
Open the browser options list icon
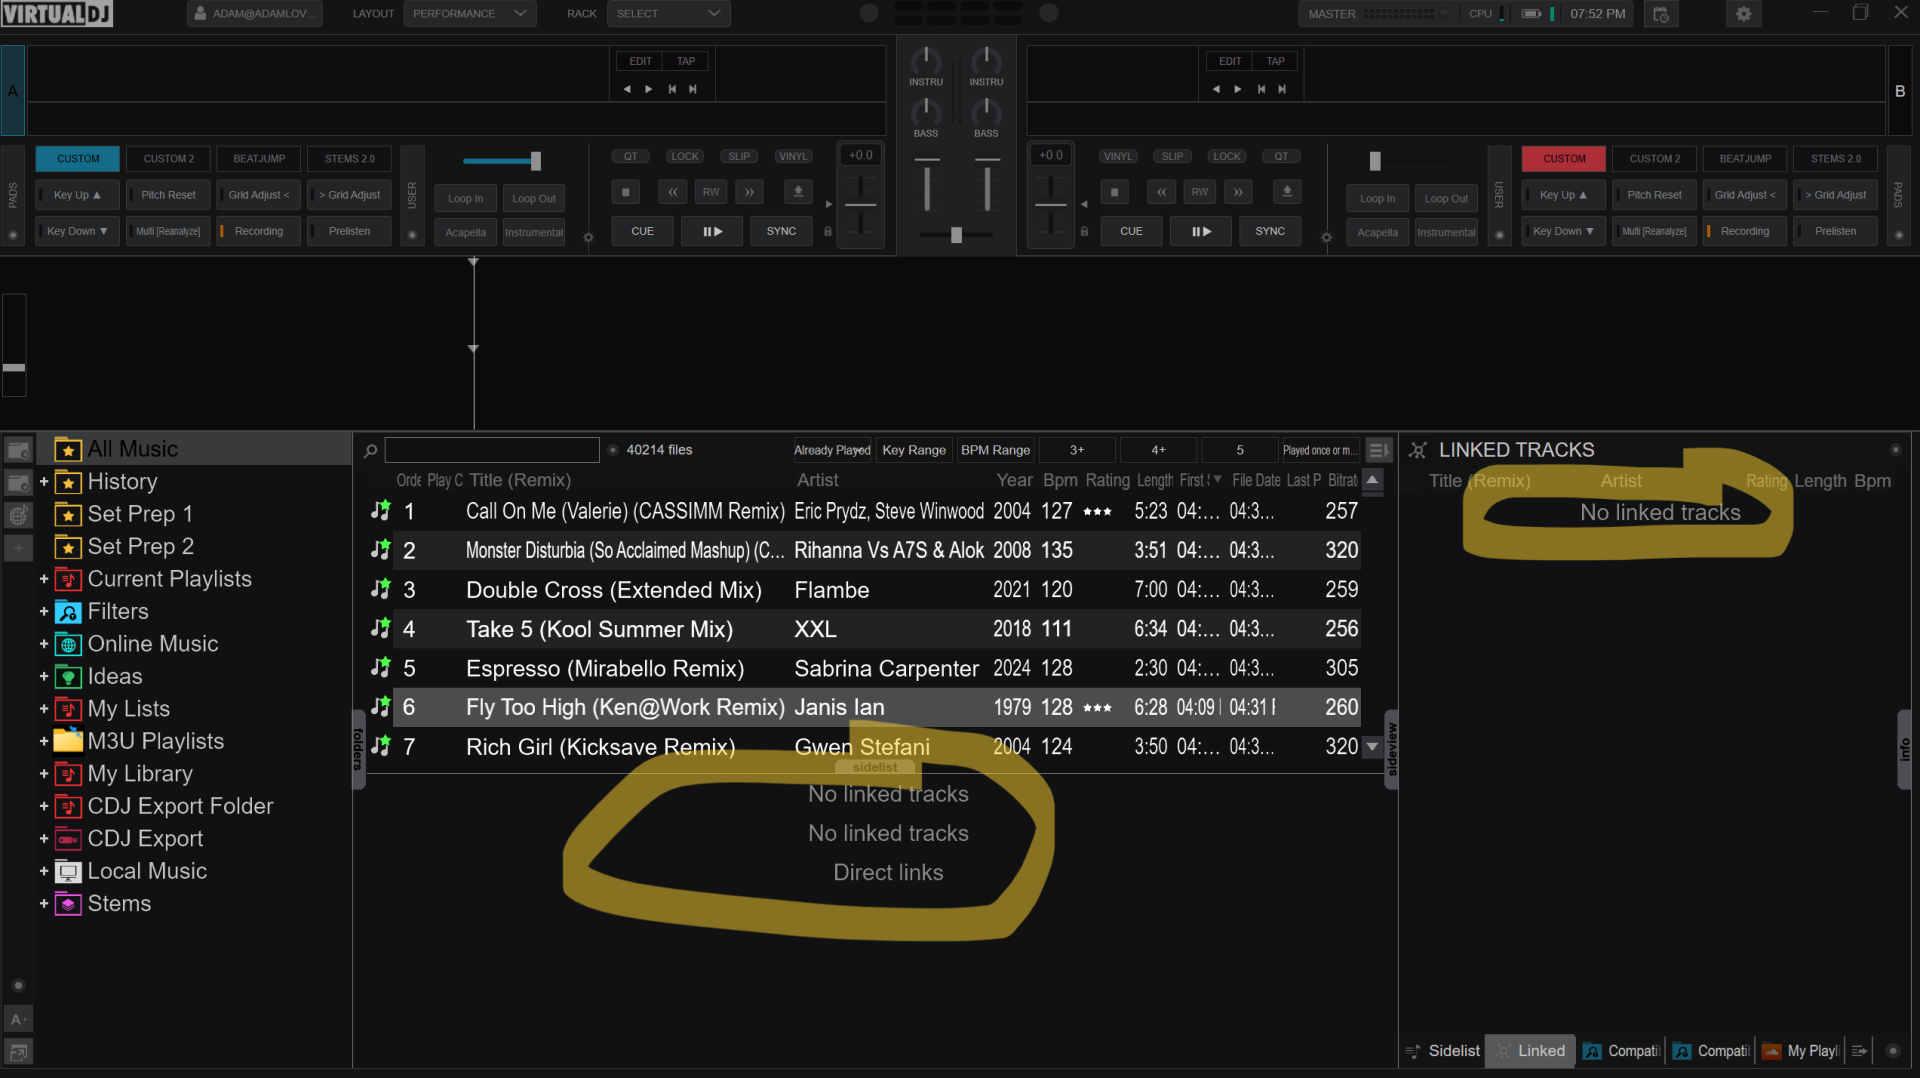[1377, 450]
